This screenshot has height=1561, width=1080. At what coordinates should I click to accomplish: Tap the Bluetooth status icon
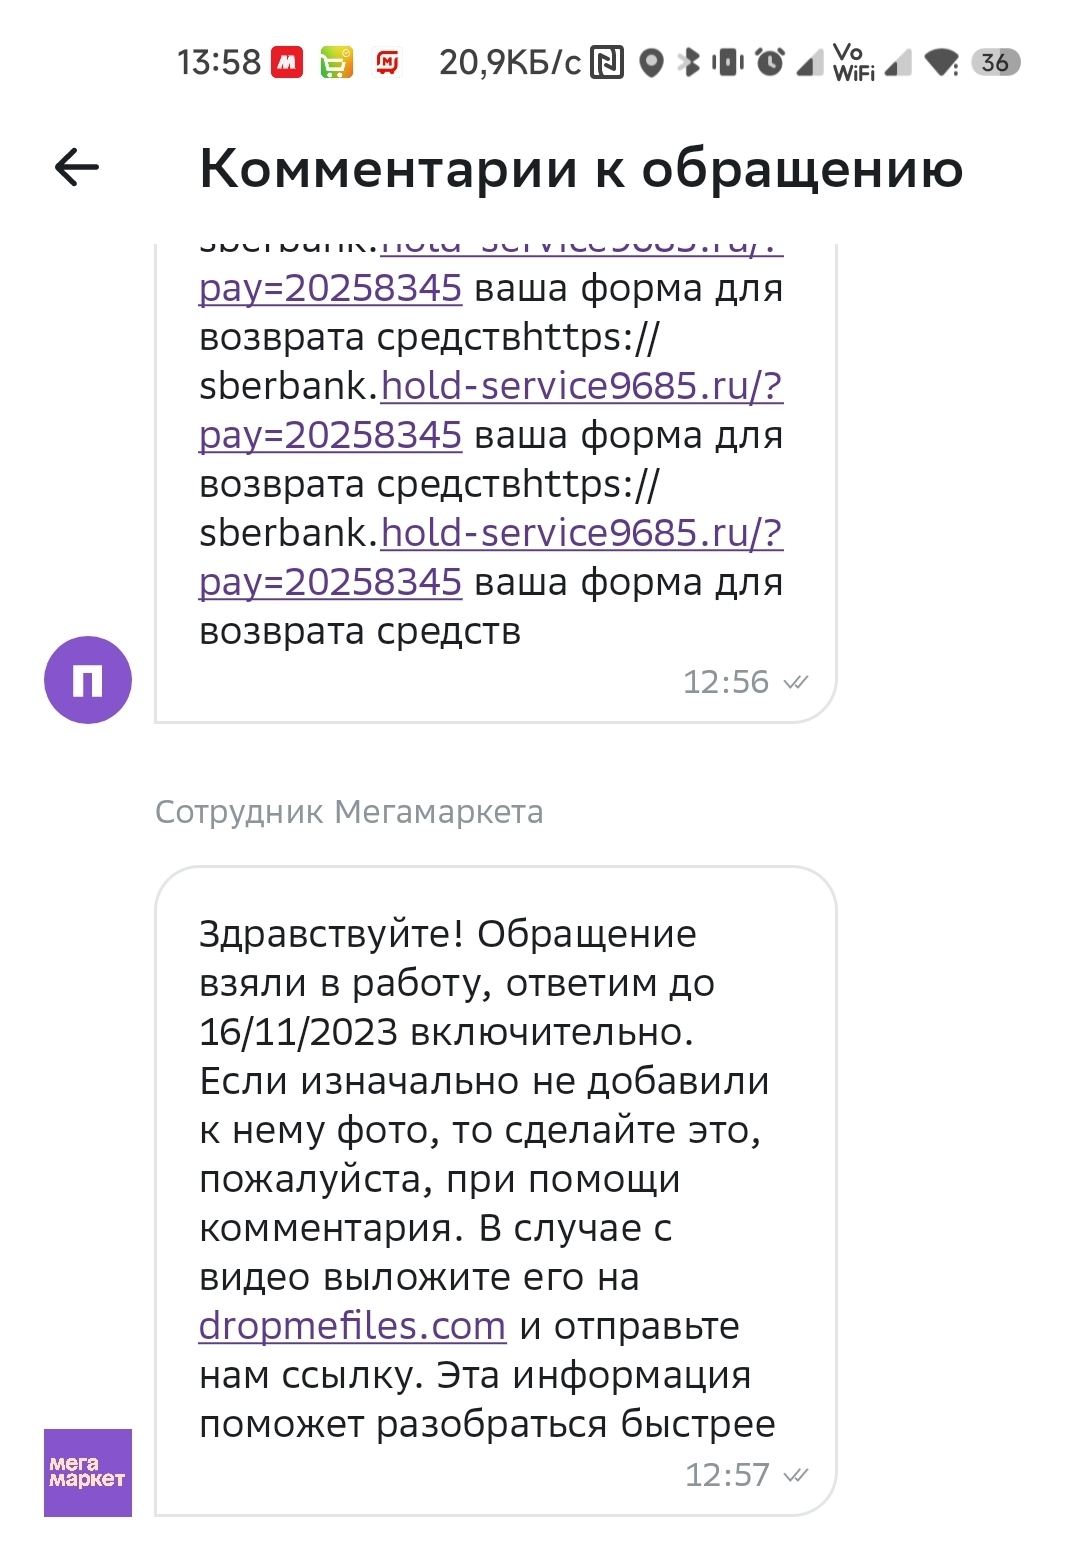pyautogui.click(x=689, y=63)
